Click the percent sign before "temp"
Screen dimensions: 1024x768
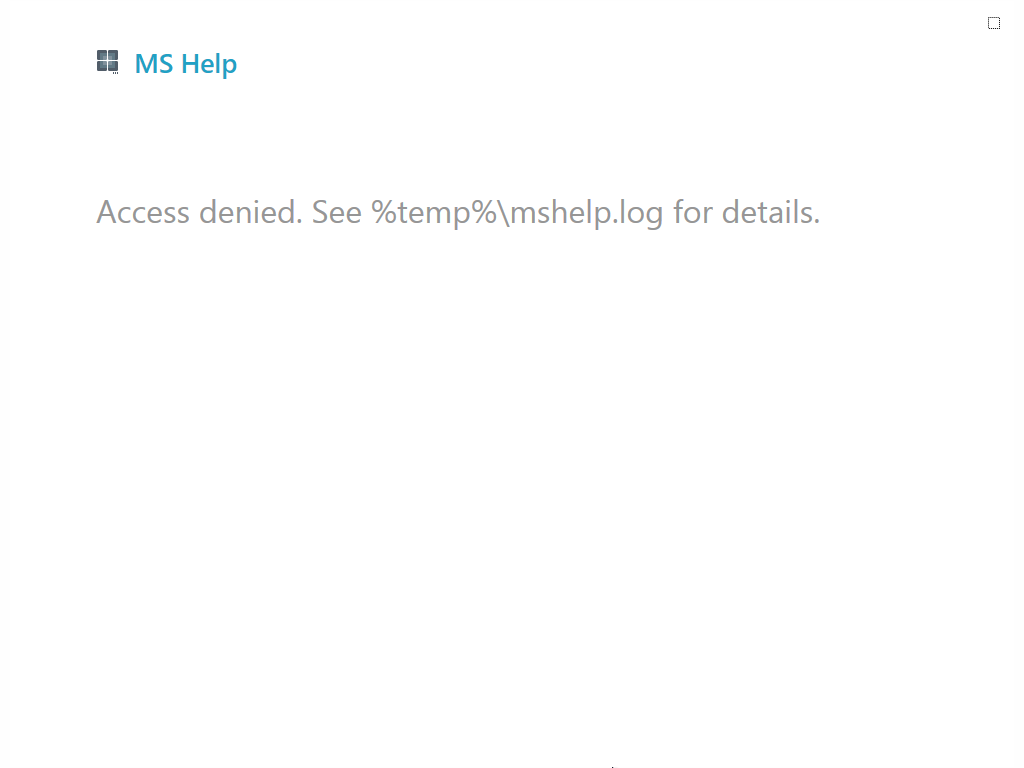click(384, 212)
